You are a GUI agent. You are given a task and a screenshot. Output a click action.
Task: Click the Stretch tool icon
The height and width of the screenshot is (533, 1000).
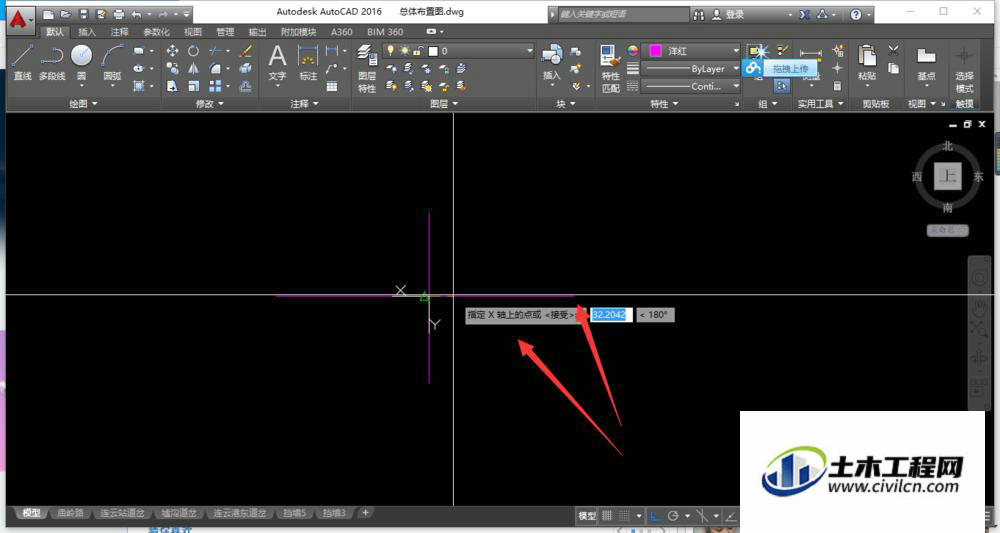tap(172, 85)
